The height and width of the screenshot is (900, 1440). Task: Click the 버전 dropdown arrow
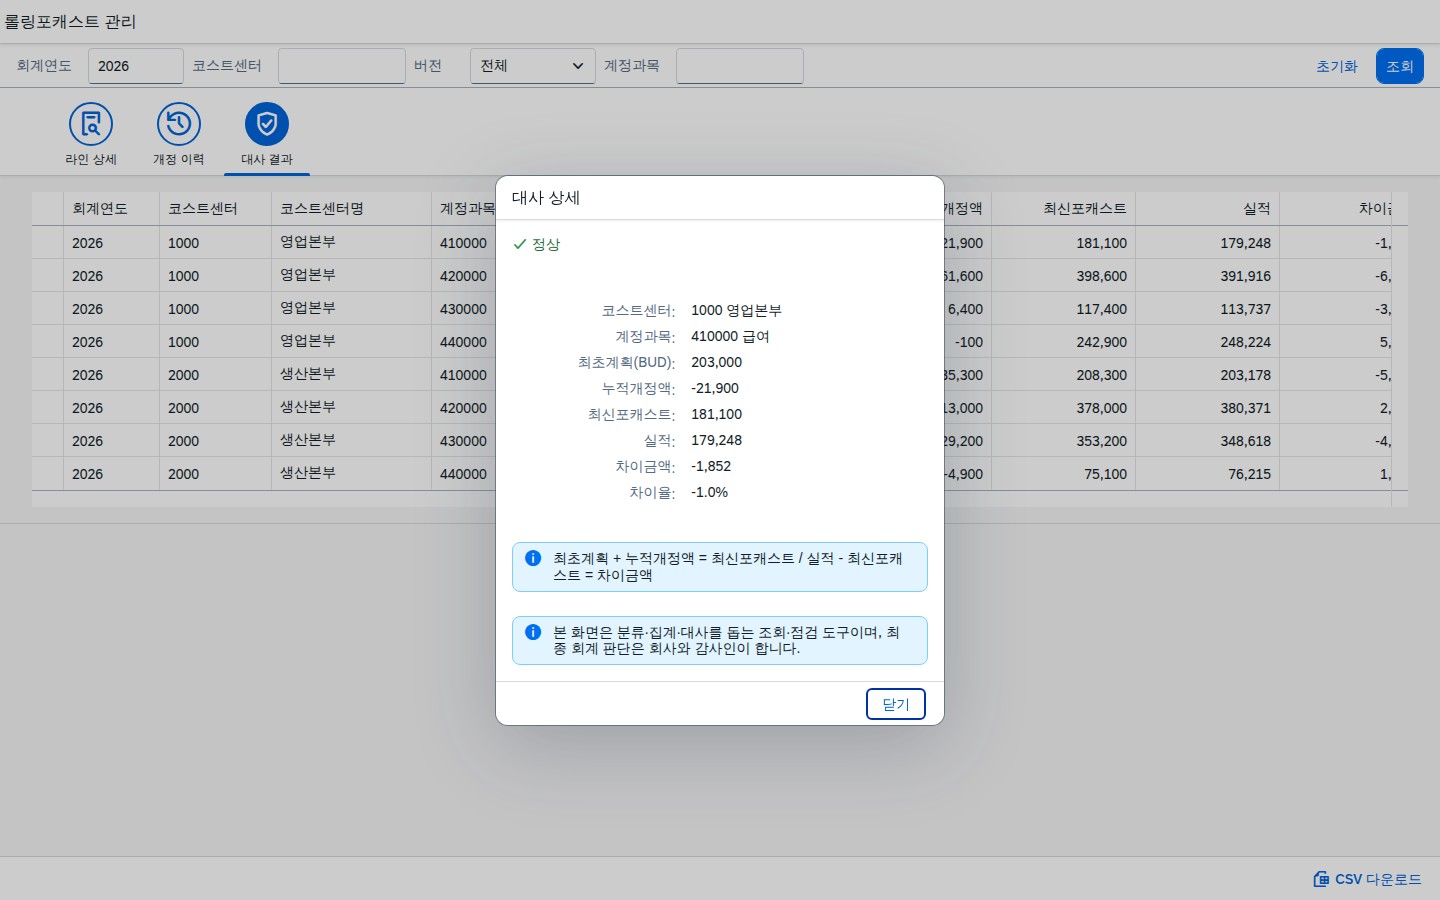click(578, 66)
